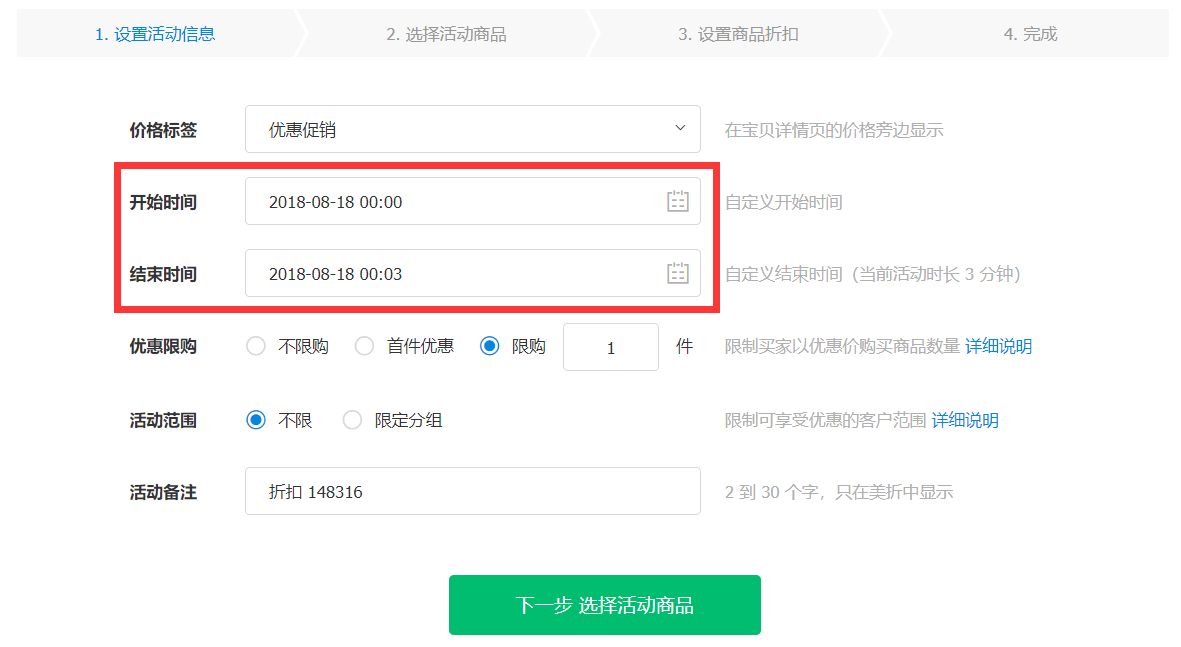Select the 限购 radio option
The width and height of the screenshot is (1181, 647).
point(490,346)
